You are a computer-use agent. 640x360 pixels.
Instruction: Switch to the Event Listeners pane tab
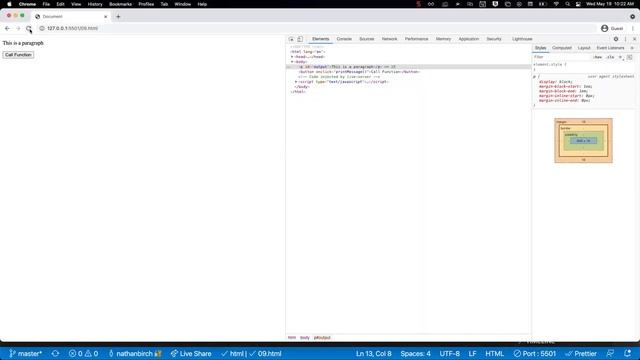click(610, 48)
